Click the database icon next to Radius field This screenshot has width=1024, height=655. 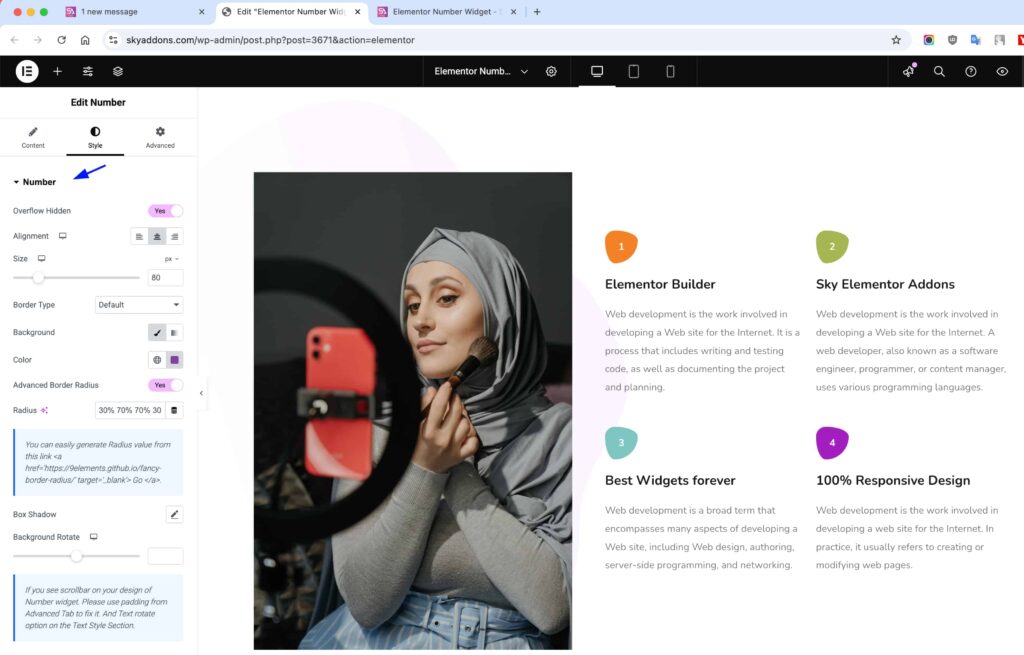(174, 410)
